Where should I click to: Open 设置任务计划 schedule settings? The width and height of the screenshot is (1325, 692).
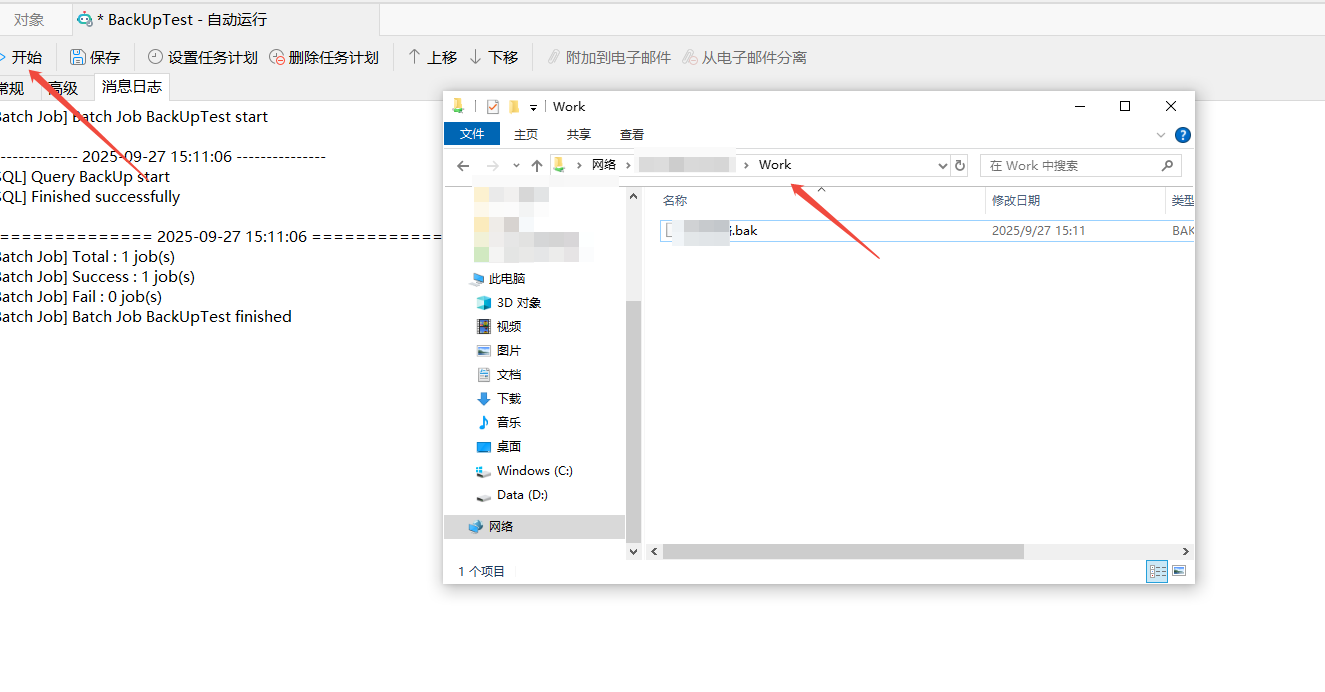click(x=202, y=57)
